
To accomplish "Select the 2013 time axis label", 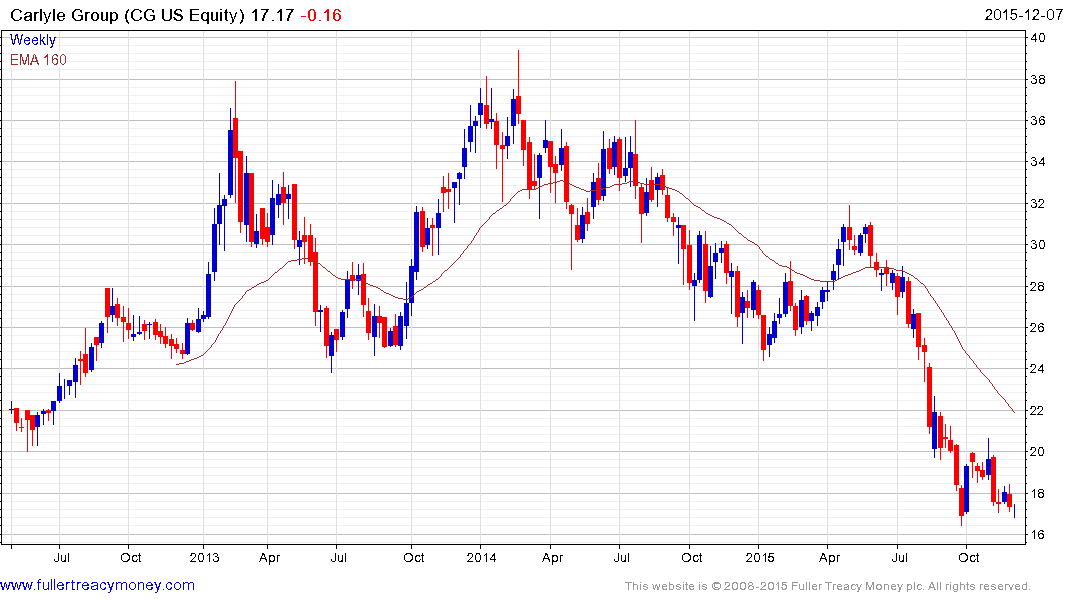I will pos(204,557).
